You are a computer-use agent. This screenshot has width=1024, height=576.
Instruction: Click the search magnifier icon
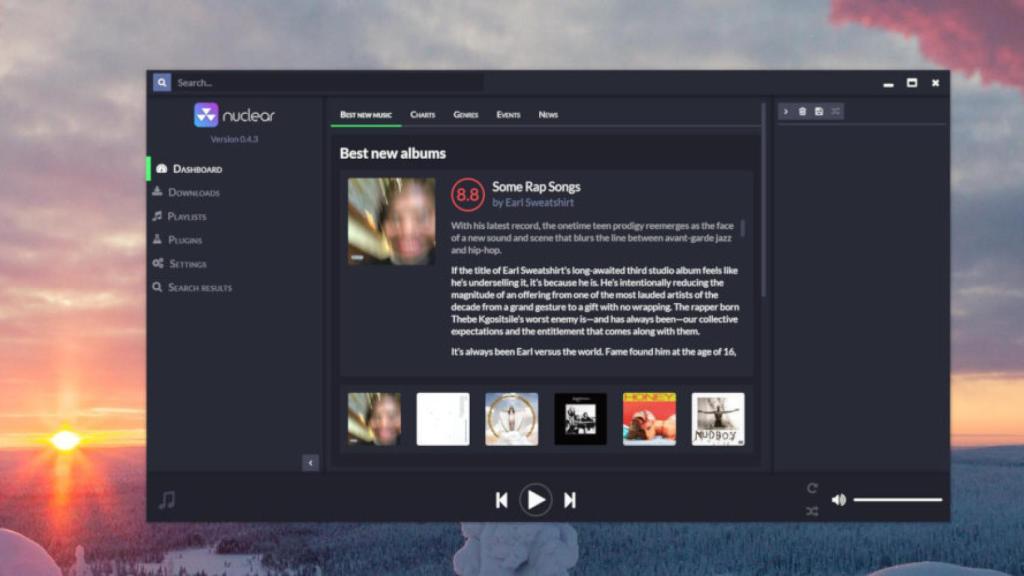point(161,83)
